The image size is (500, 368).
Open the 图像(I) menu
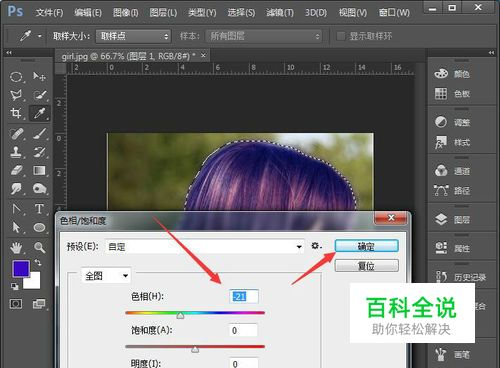[x=125, y=13]
